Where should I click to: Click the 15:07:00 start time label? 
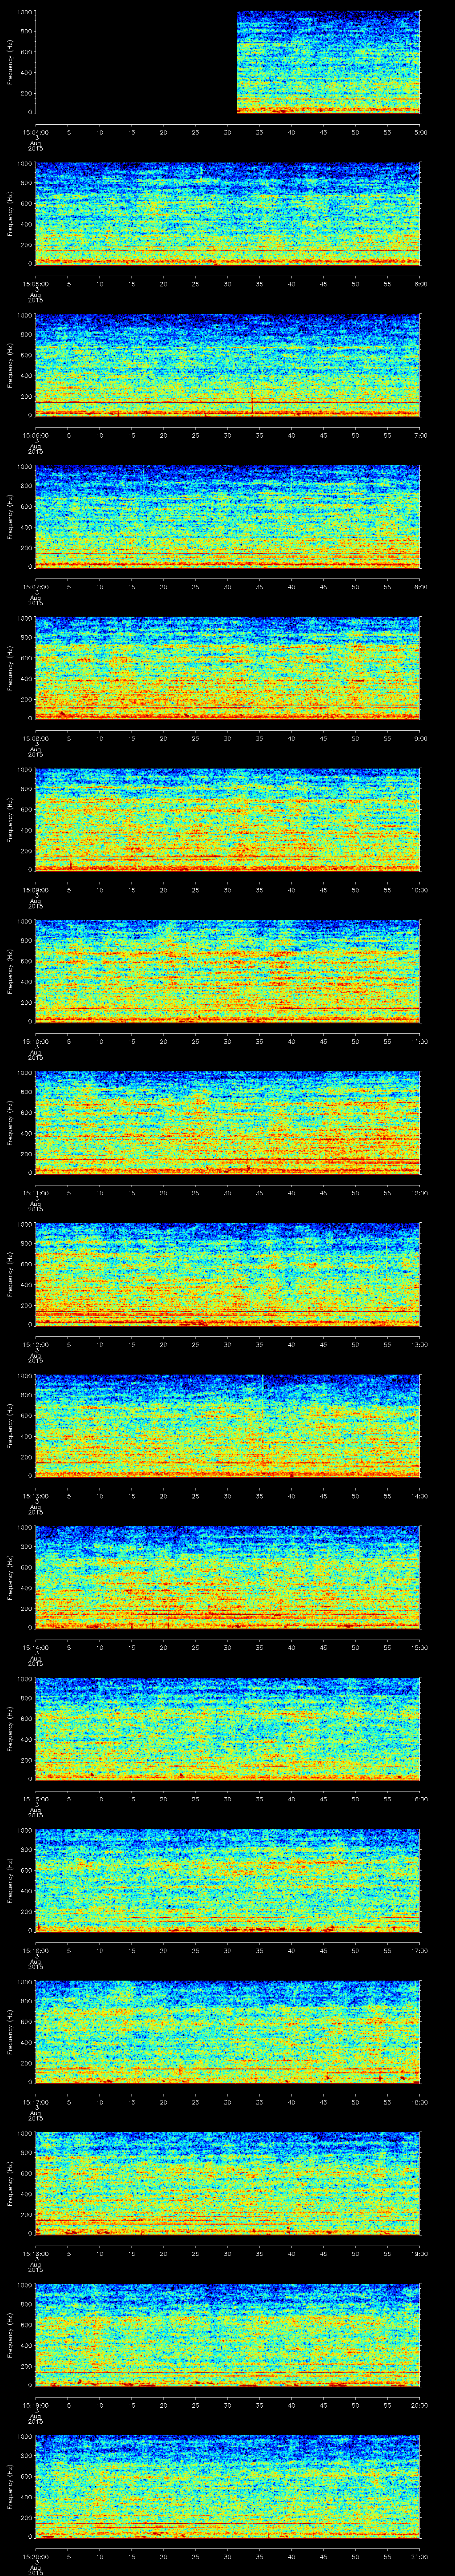tap(35, 587)
